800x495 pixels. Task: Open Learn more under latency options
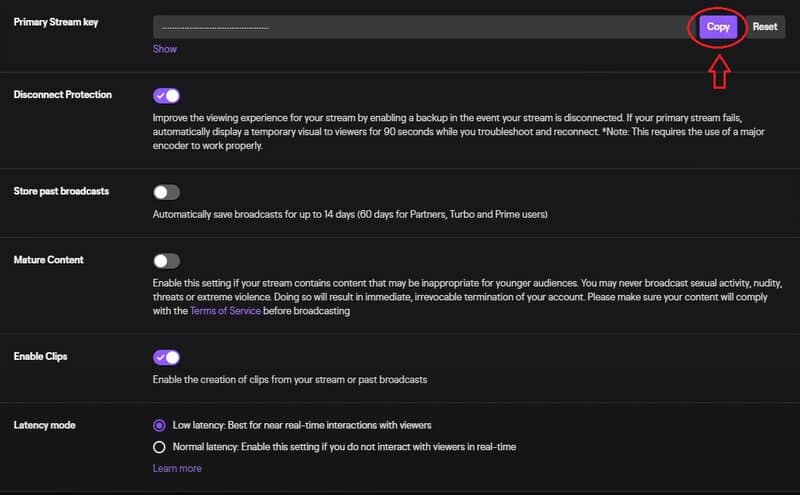coord(177,468)
